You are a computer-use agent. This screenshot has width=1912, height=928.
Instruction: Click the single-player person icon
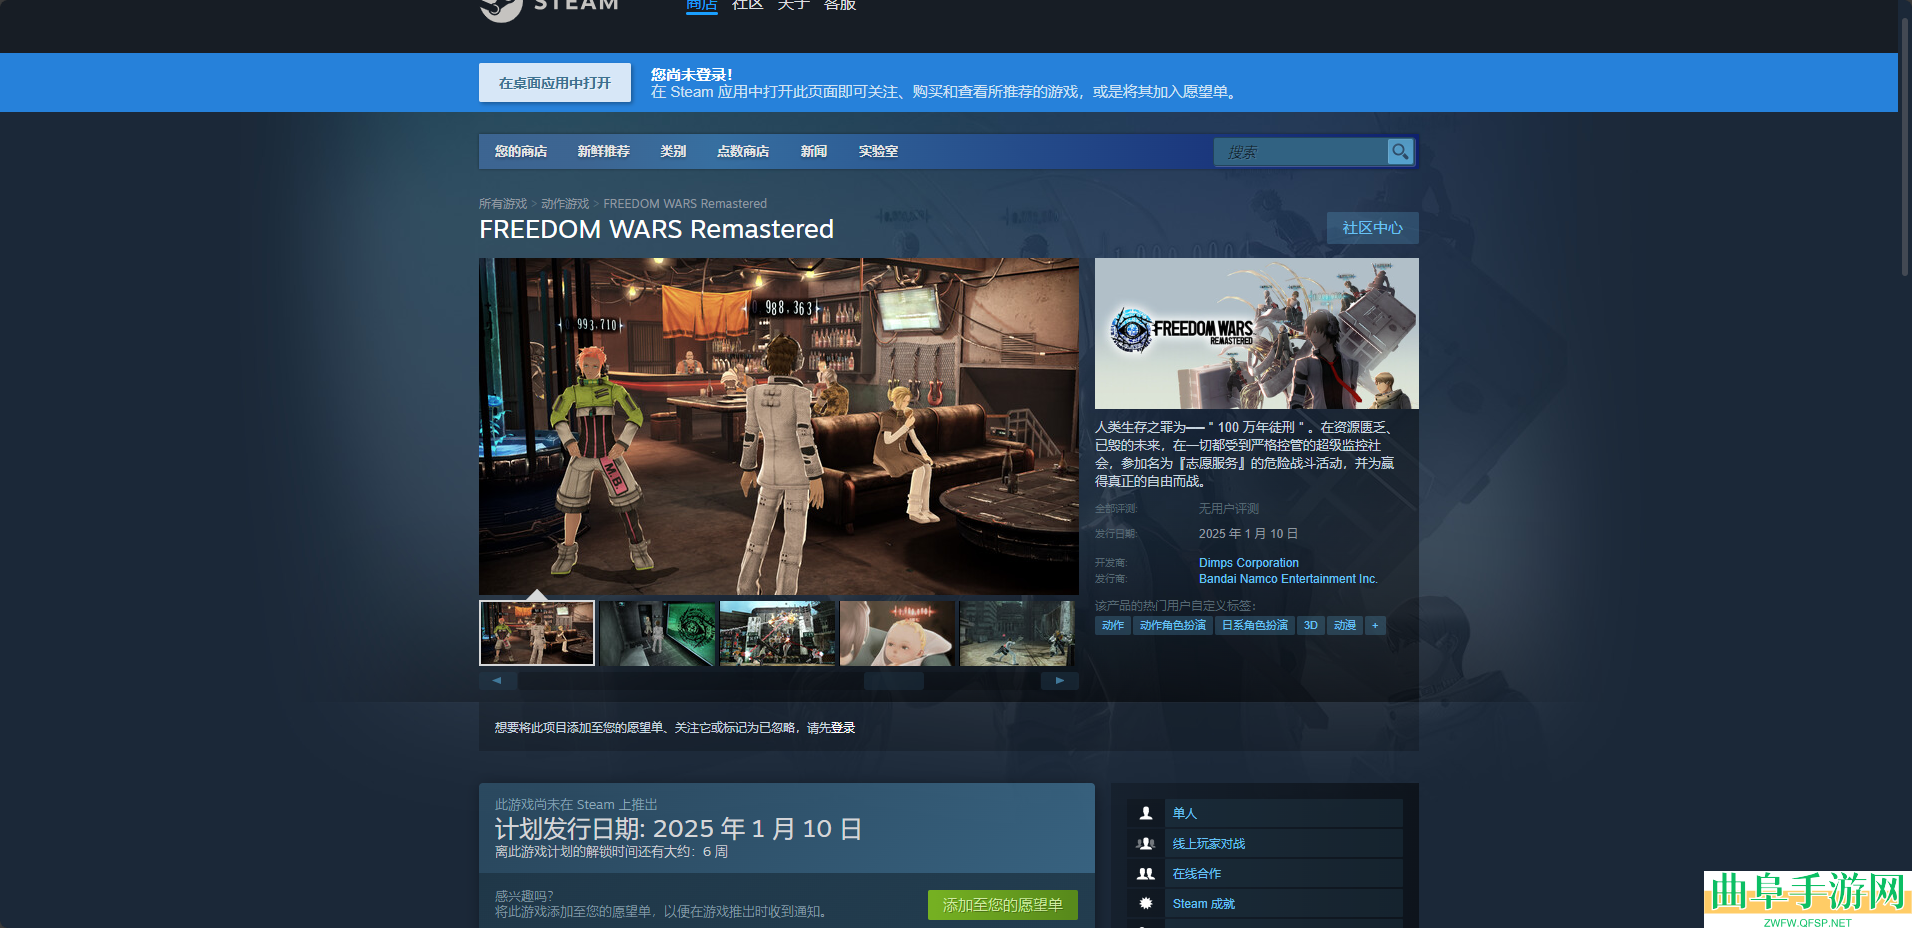1146,813
